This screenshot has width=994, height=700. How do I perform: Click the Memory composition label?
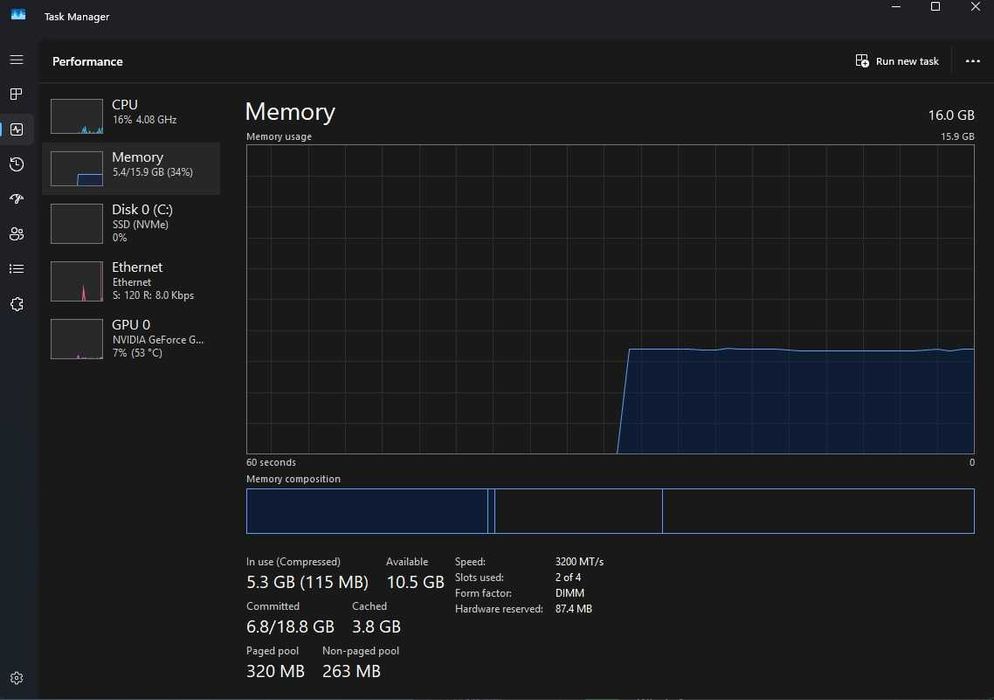[293, 479]
